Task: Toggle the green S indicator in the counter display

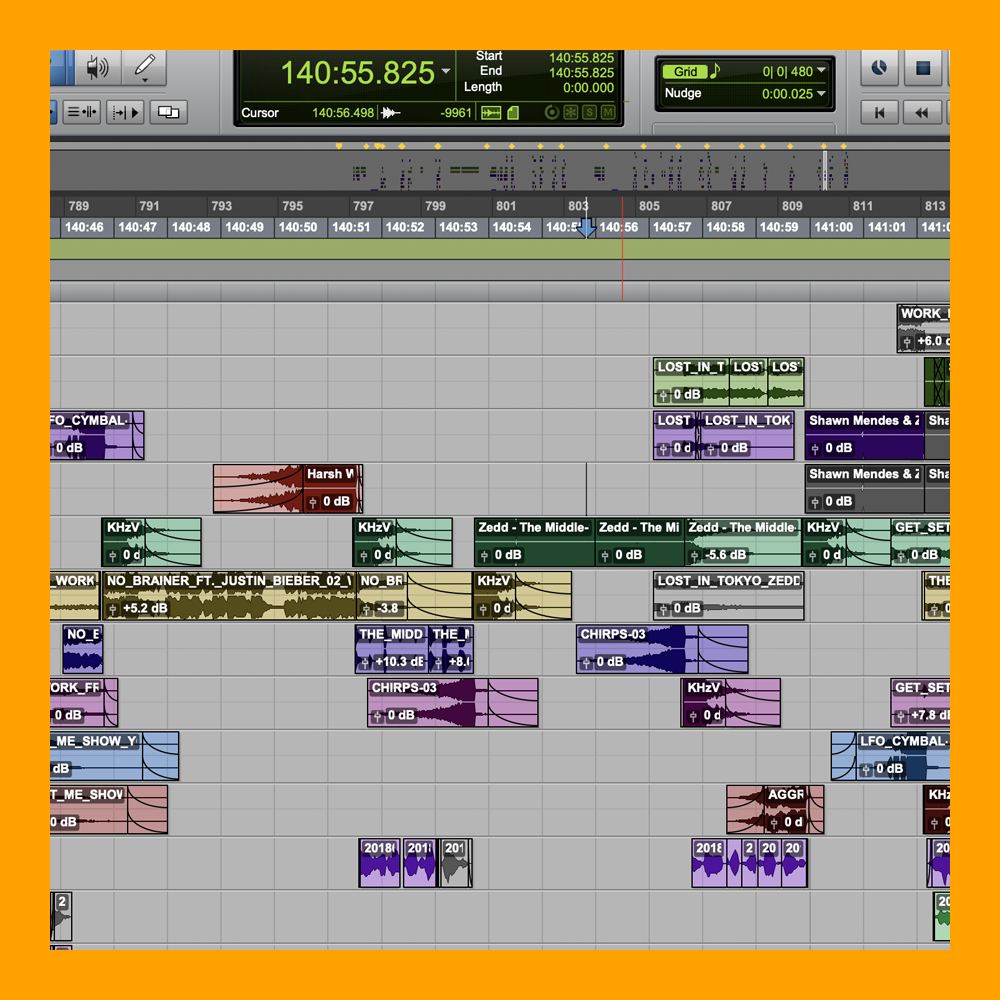Action: pyautogui.click(x=590, y=111)
